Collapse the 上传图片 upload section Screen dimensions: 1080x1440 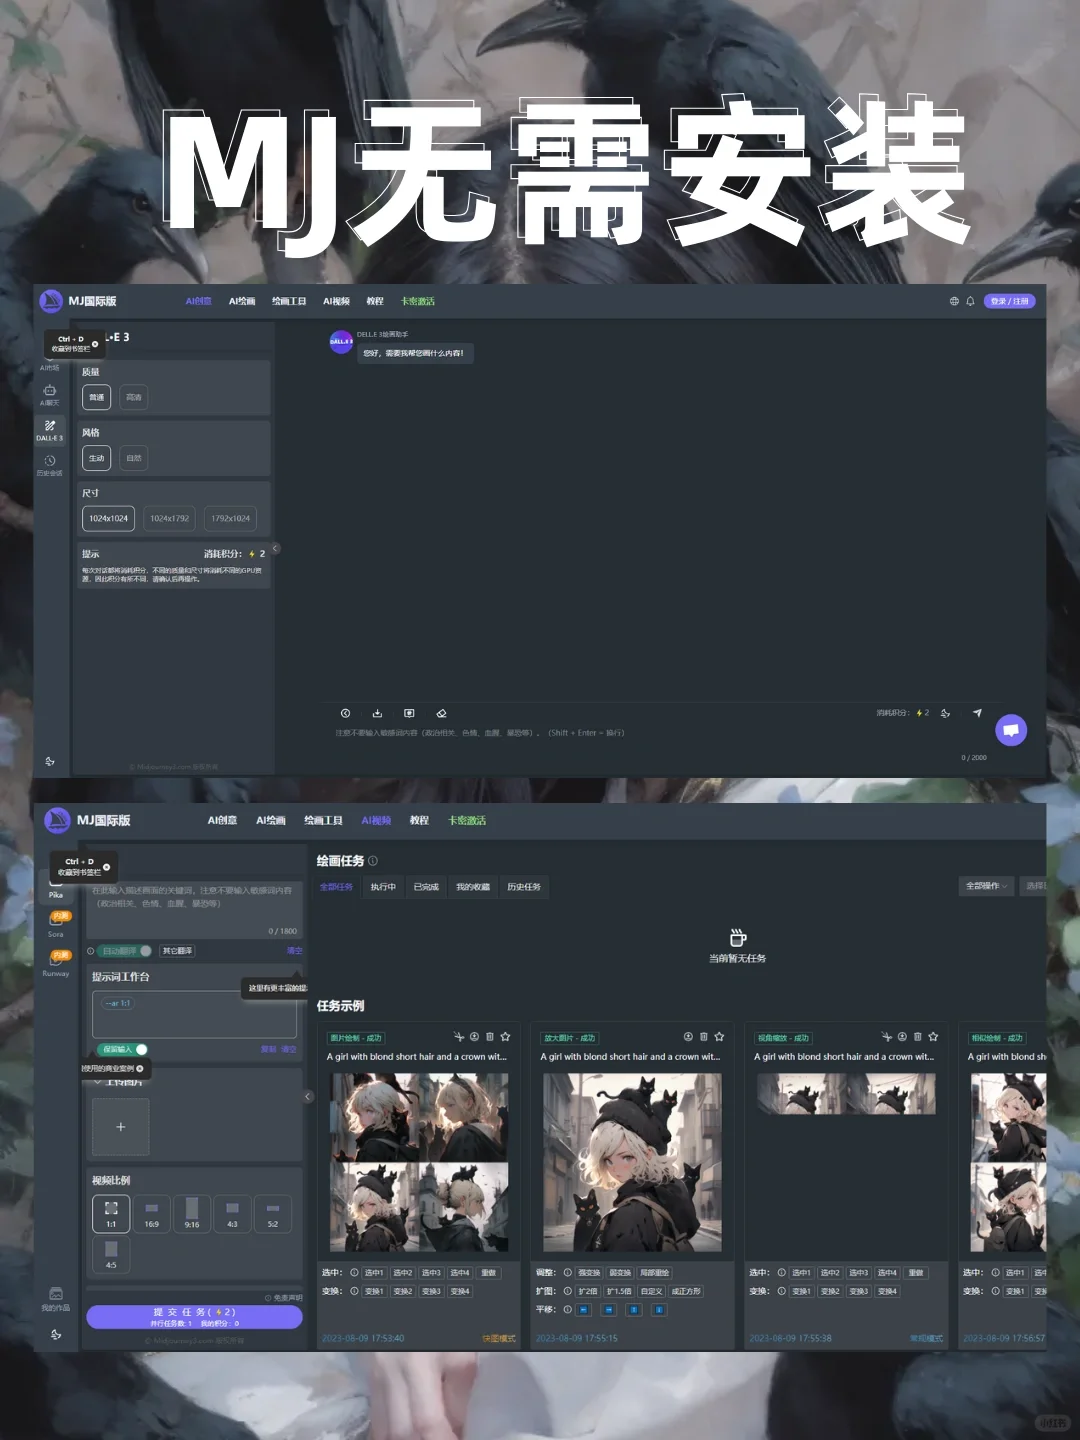pos(97,1083)
